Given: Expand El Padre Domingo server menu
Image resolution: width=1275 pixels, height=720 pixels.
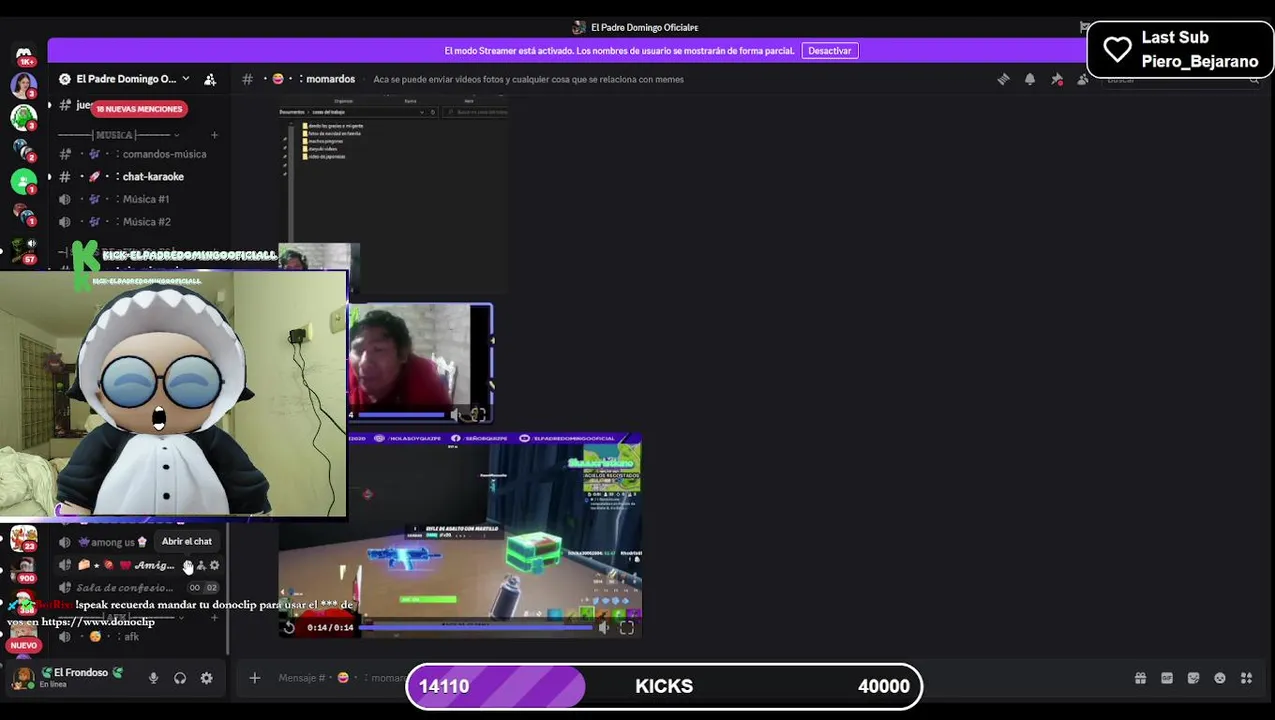Looking at the screenshot, I should [128, 79].
